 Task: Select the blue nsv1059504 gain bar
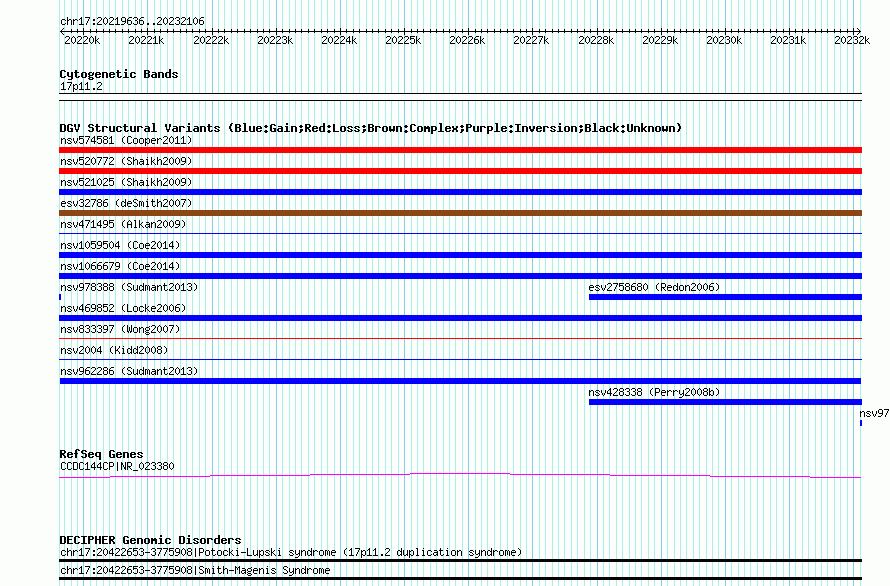coord(460,255)
